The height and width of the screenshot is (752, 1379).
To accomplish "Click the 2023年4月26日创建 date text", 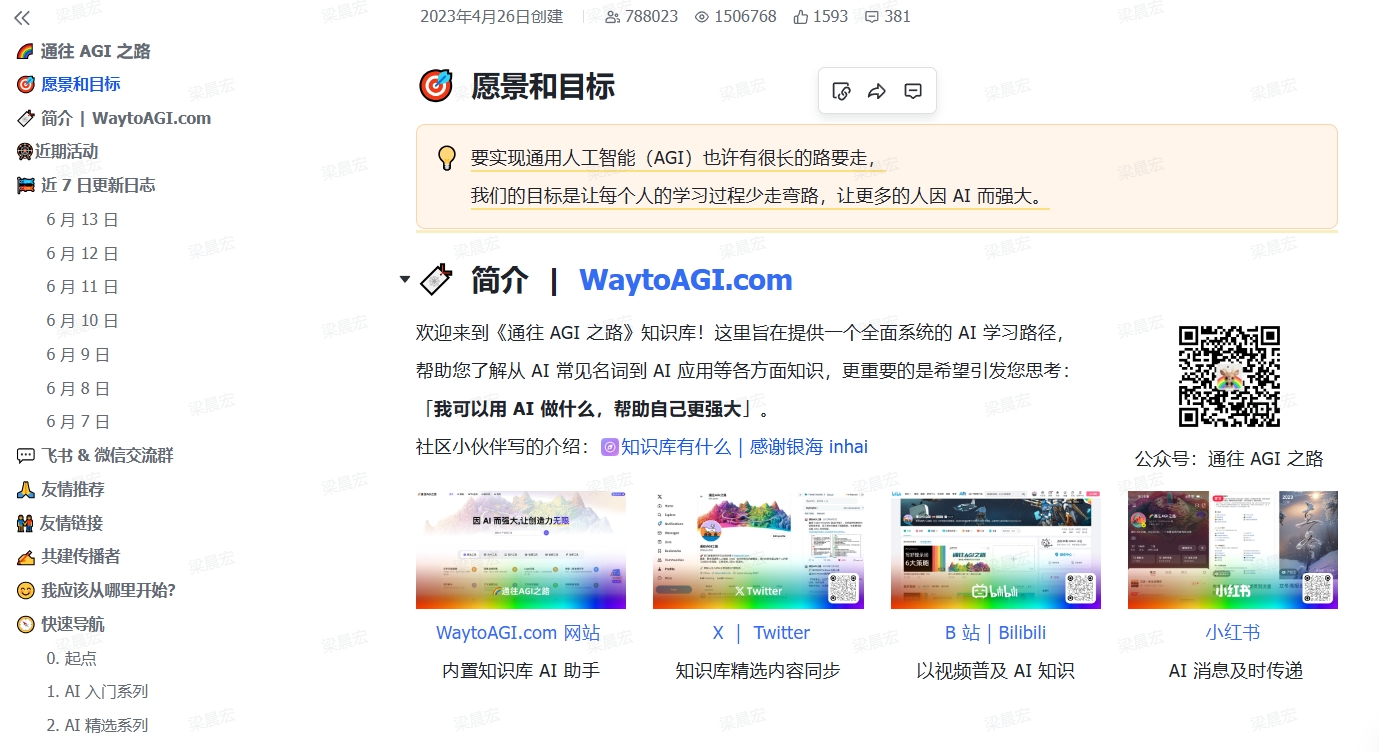I will point(491,16).
